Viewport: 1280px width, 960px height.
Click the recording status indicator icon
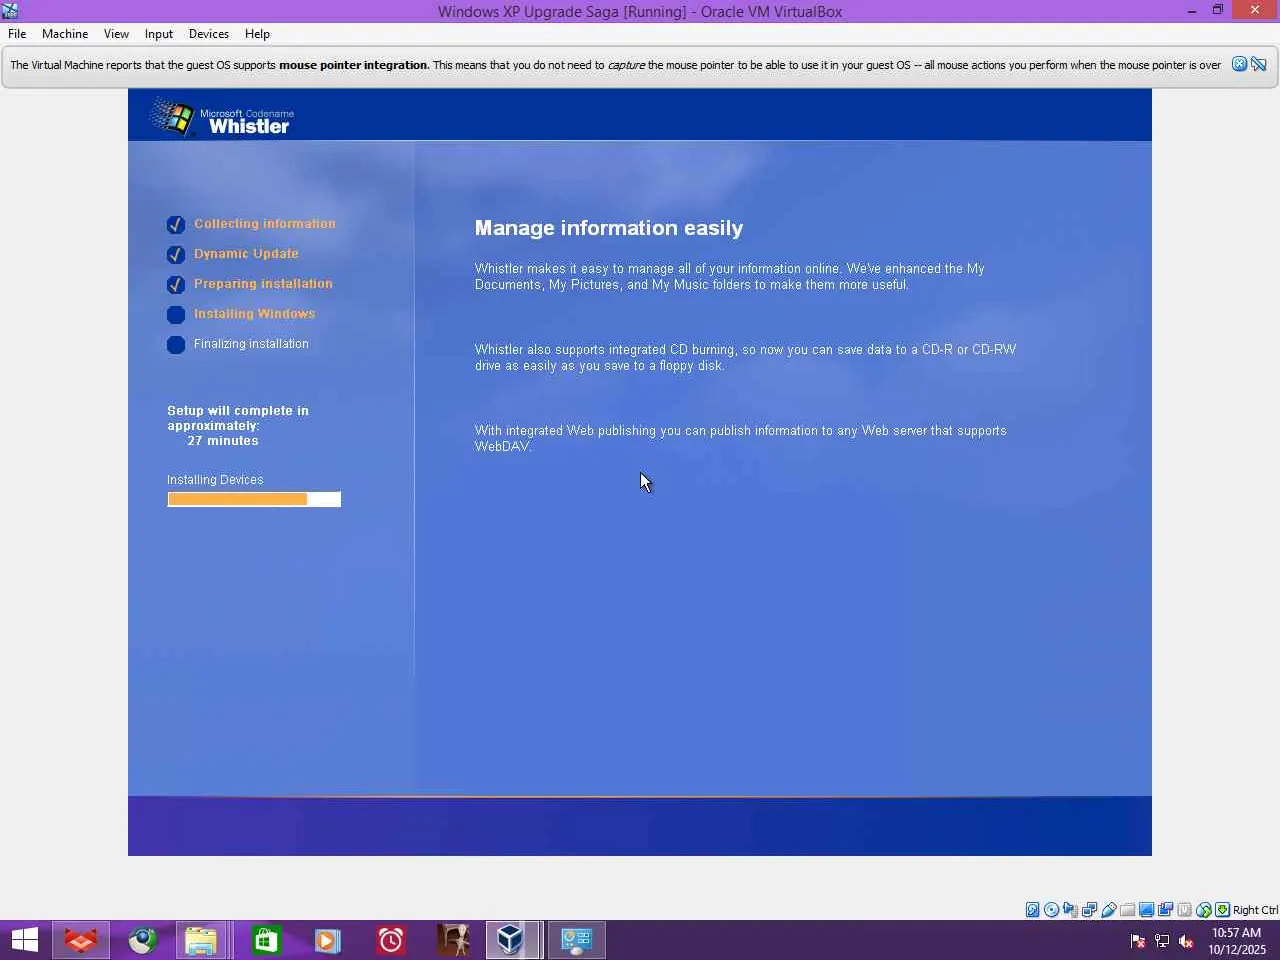click(x=1165, y=910)
